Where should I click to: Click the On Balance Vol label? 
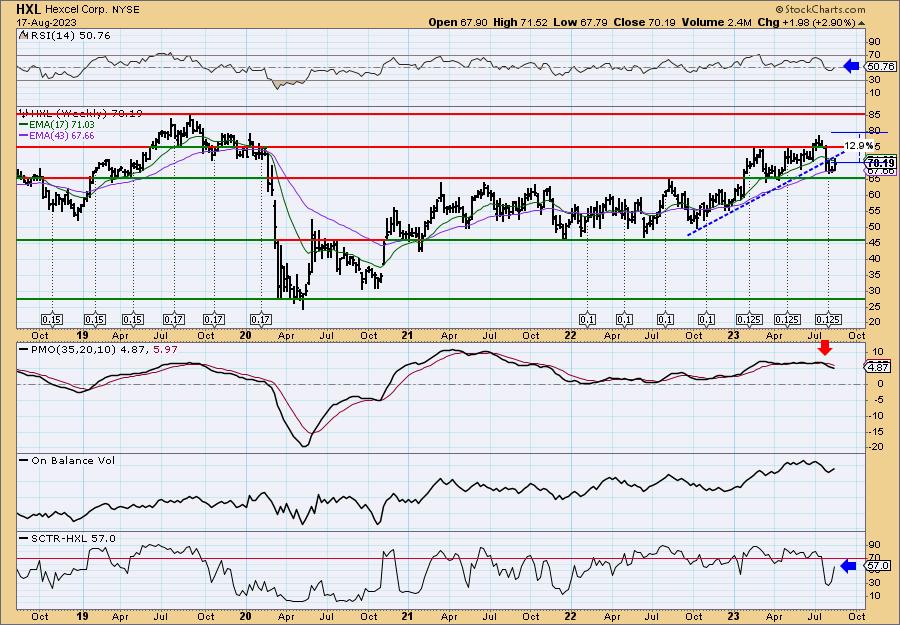pyautogui.click(x=72, y=460)
